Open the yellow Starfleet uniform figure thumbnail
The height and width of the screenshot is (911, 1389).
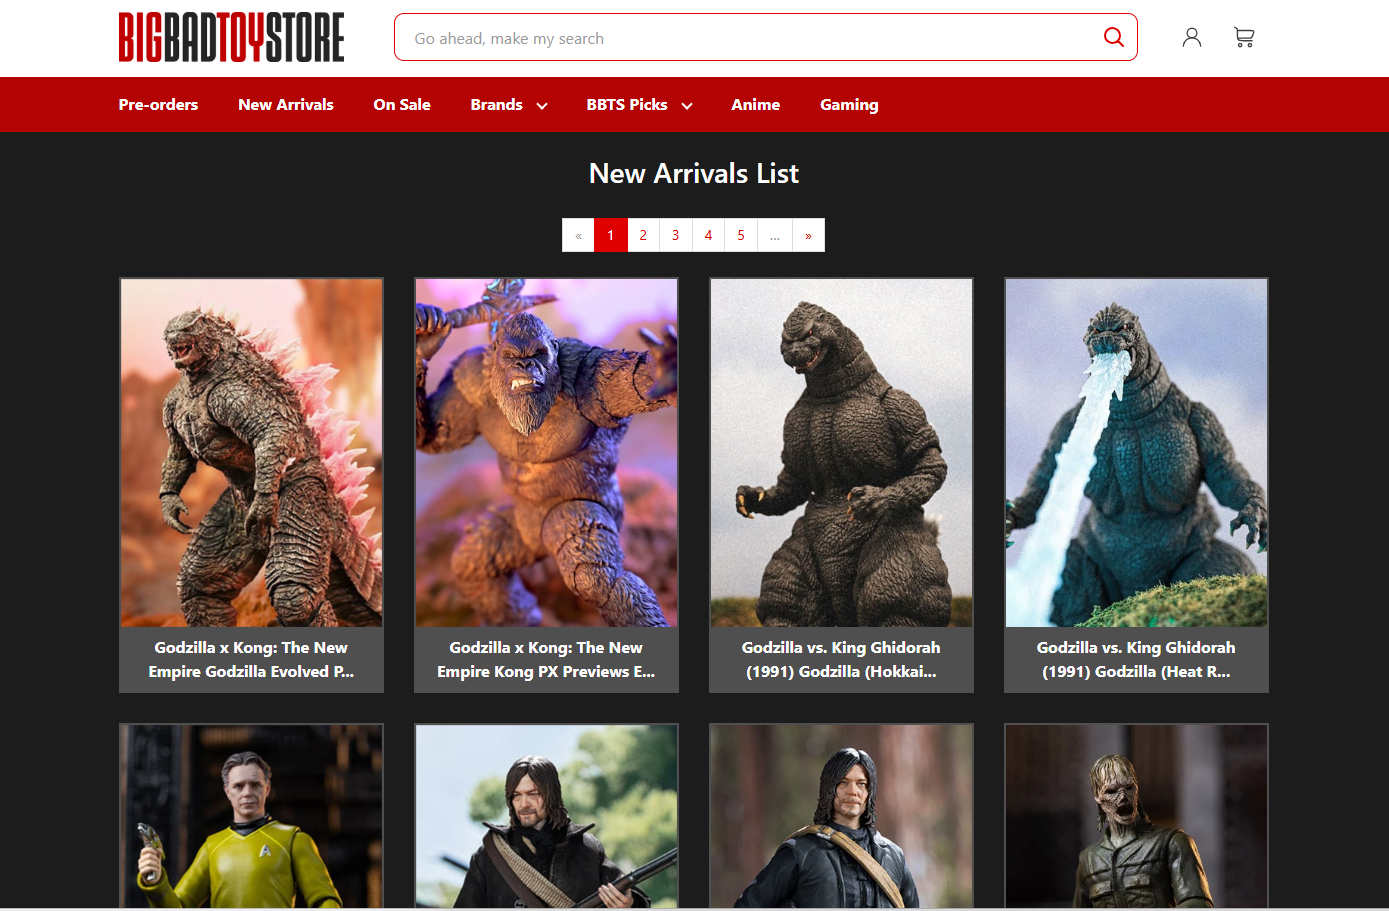[251, 816]
